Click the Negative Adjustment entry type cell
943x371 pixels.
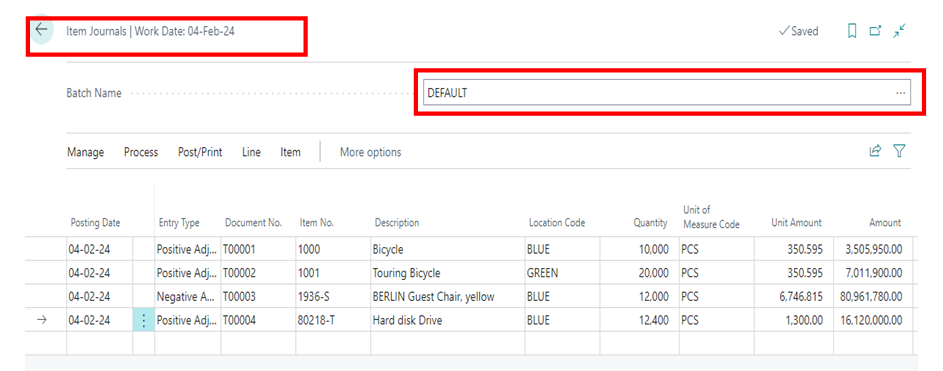pyautogui.click(x=187, y=296)
